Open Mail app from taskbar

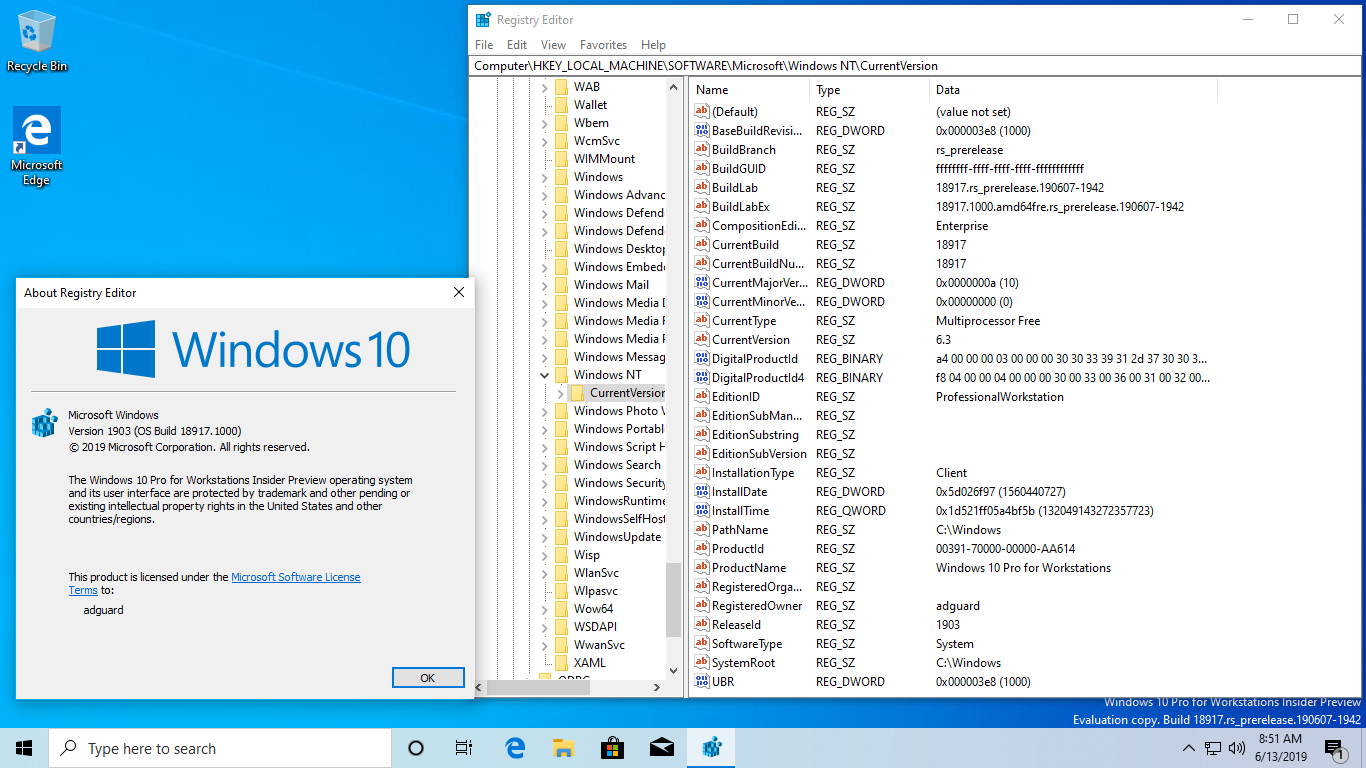(662, 748)
